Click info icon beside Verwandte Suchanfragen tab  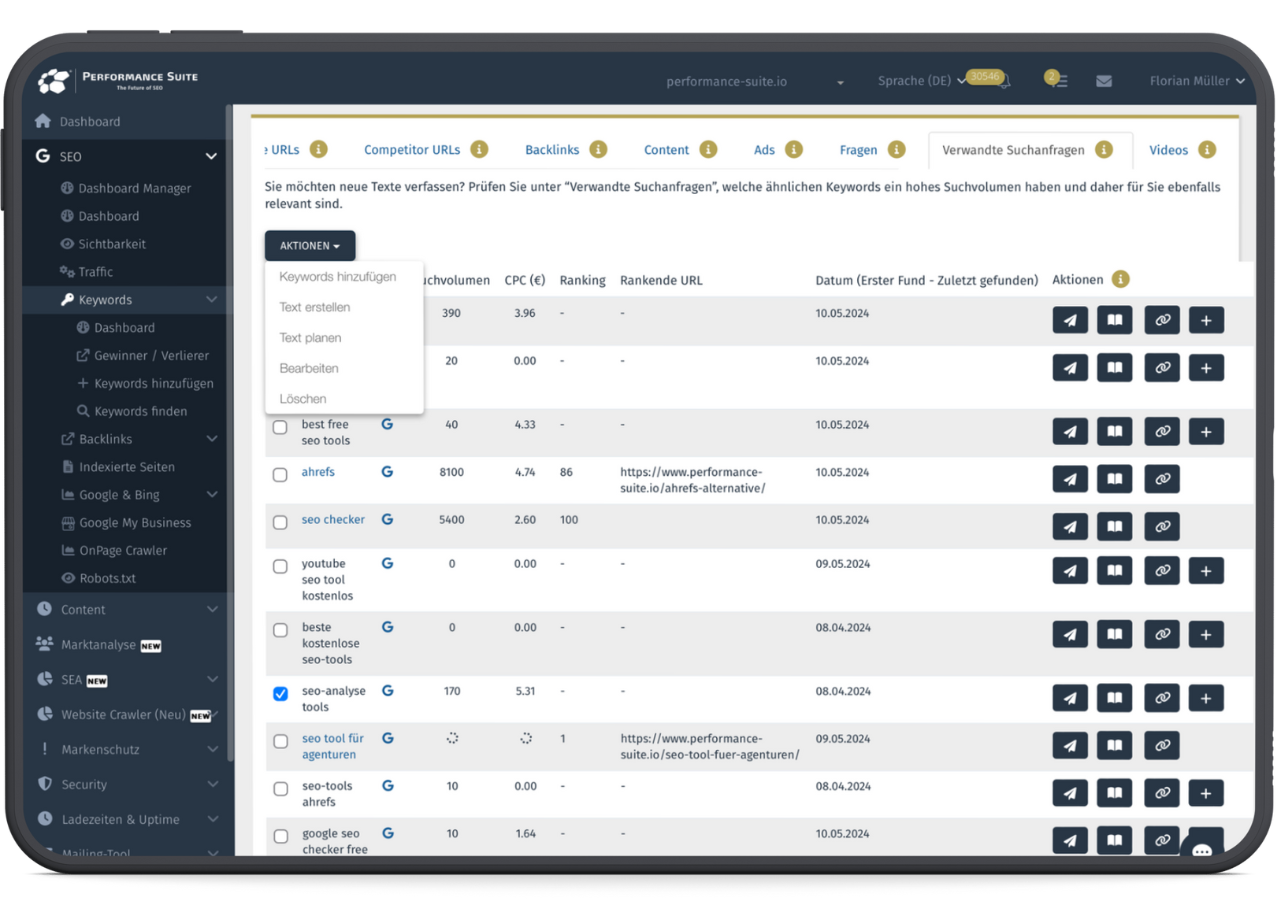(x=1104, y=150)
